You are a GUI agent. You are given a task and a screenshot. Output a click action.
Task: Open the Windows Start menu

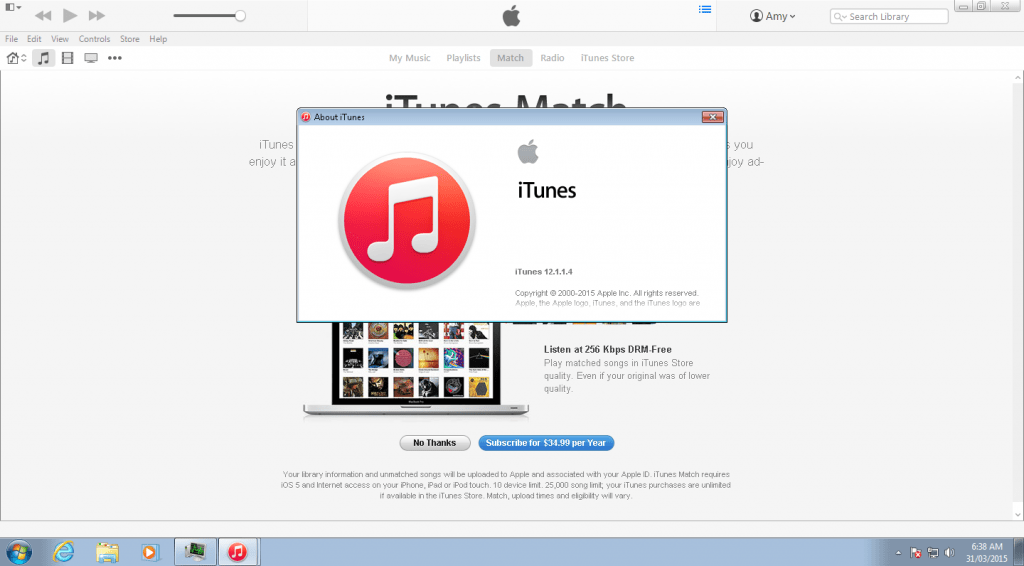[x=18, y=552]
